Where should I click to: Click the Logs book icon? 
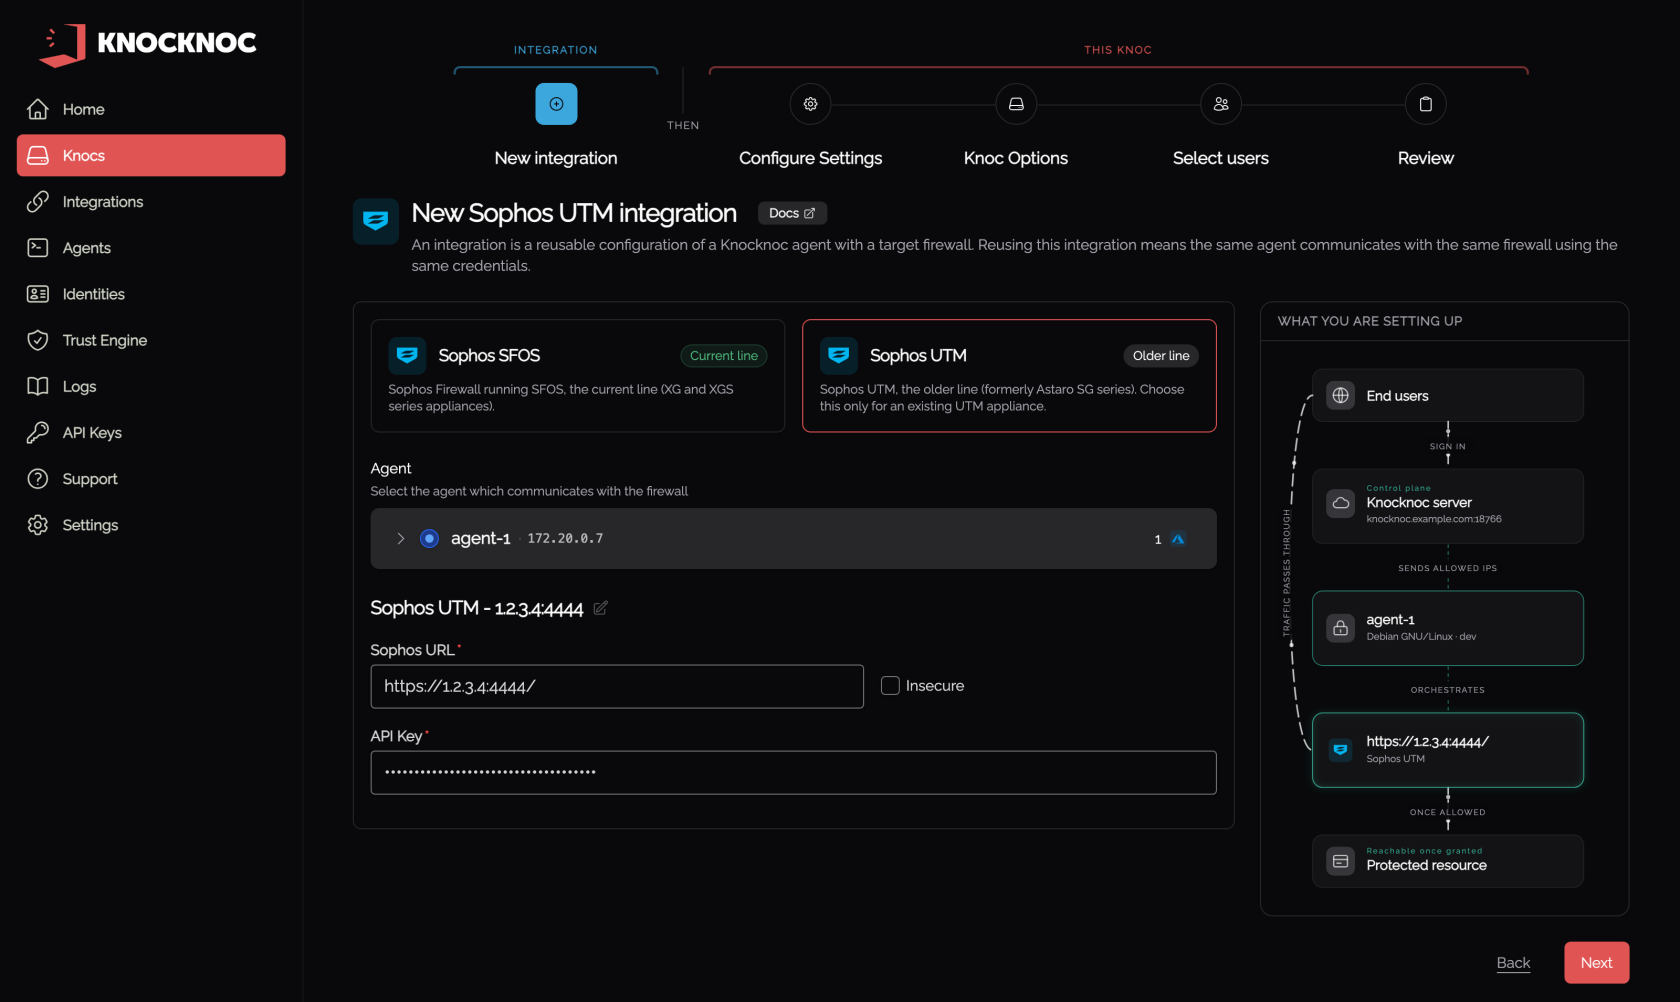tap(38, 386)
